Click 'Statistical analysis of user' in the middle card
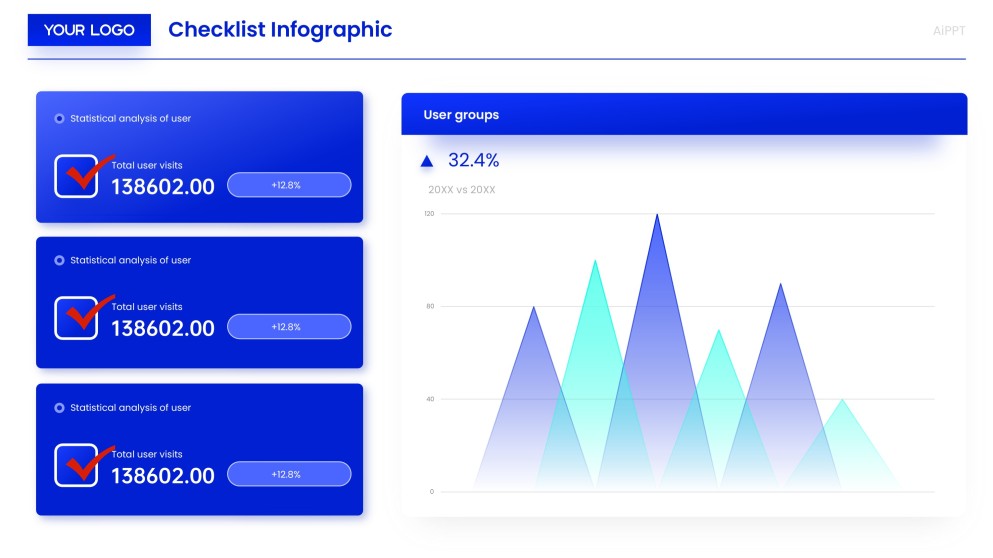 130,260
